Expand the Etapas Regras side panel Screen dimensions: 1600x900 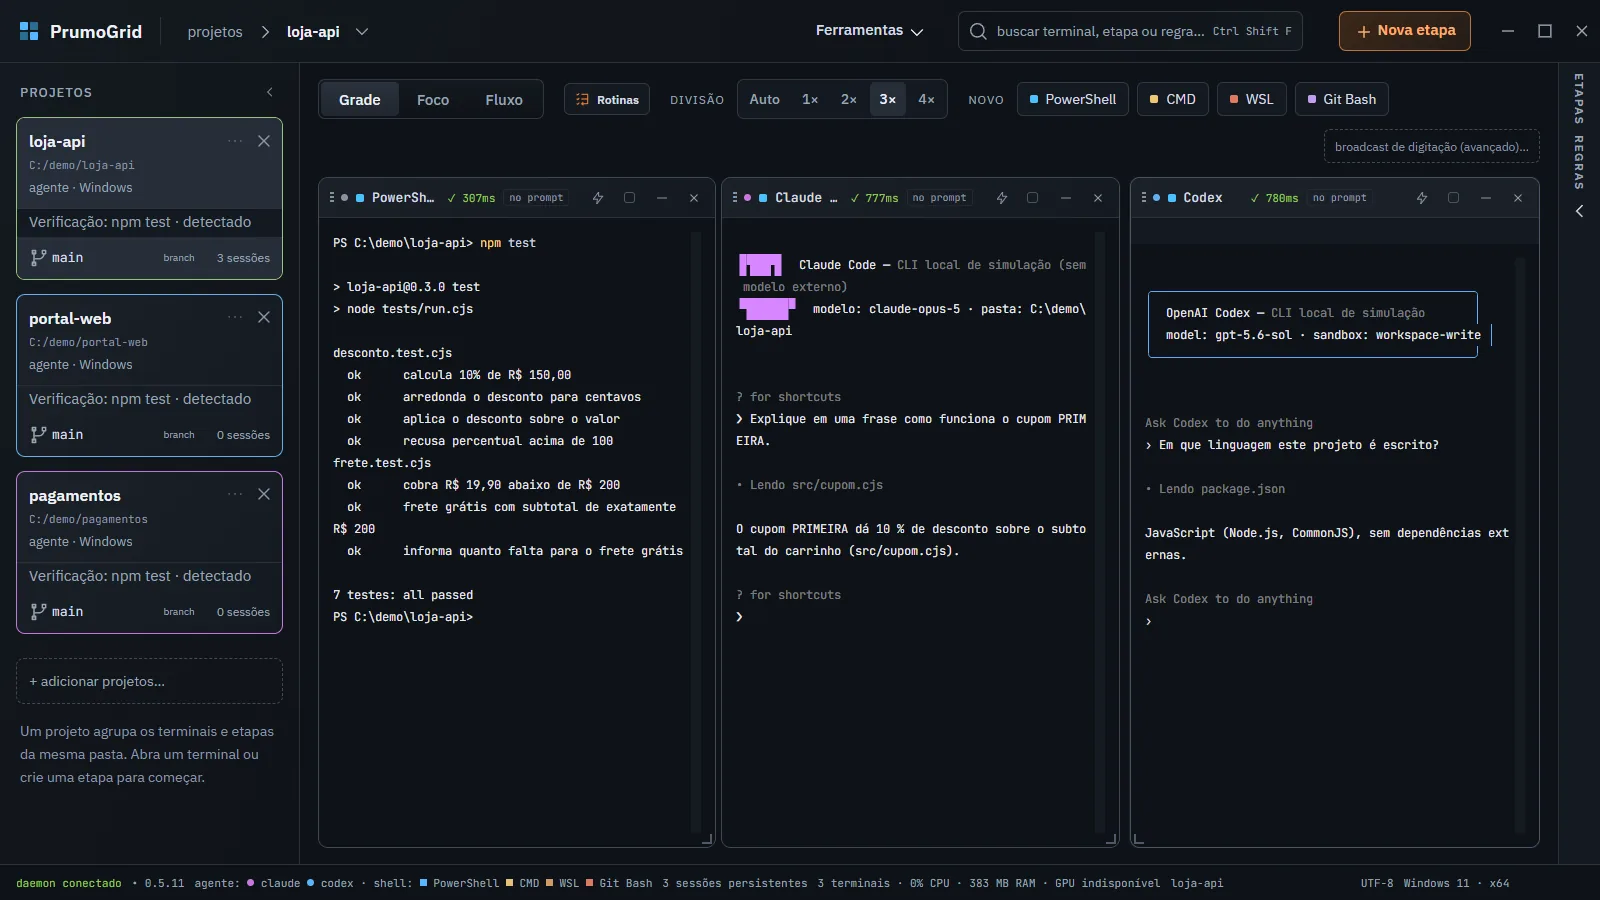click(x=1579, y=211)
